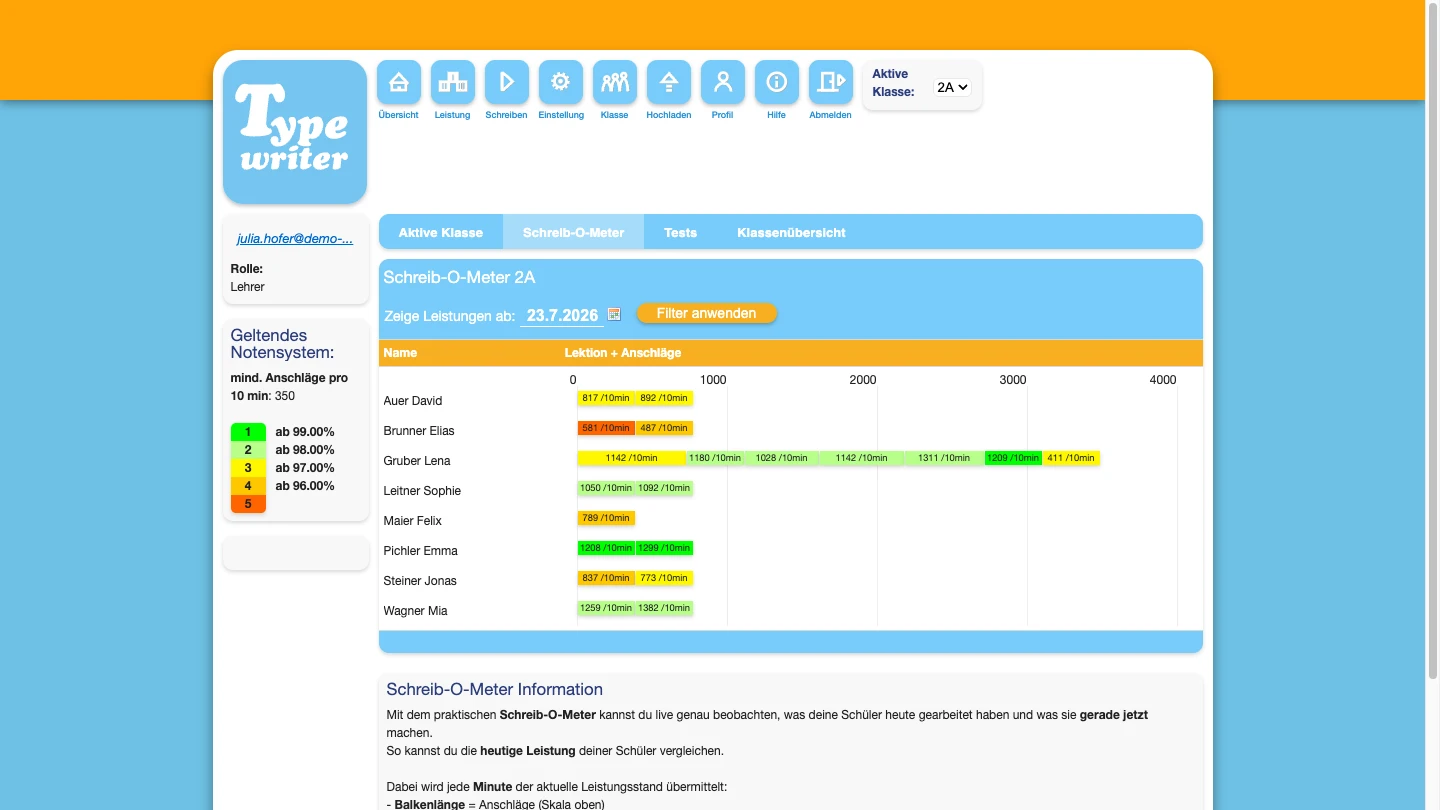Click the Lektion + Anschläge column header
This screenshot has width=1440, height=810.
click(623, 353)
